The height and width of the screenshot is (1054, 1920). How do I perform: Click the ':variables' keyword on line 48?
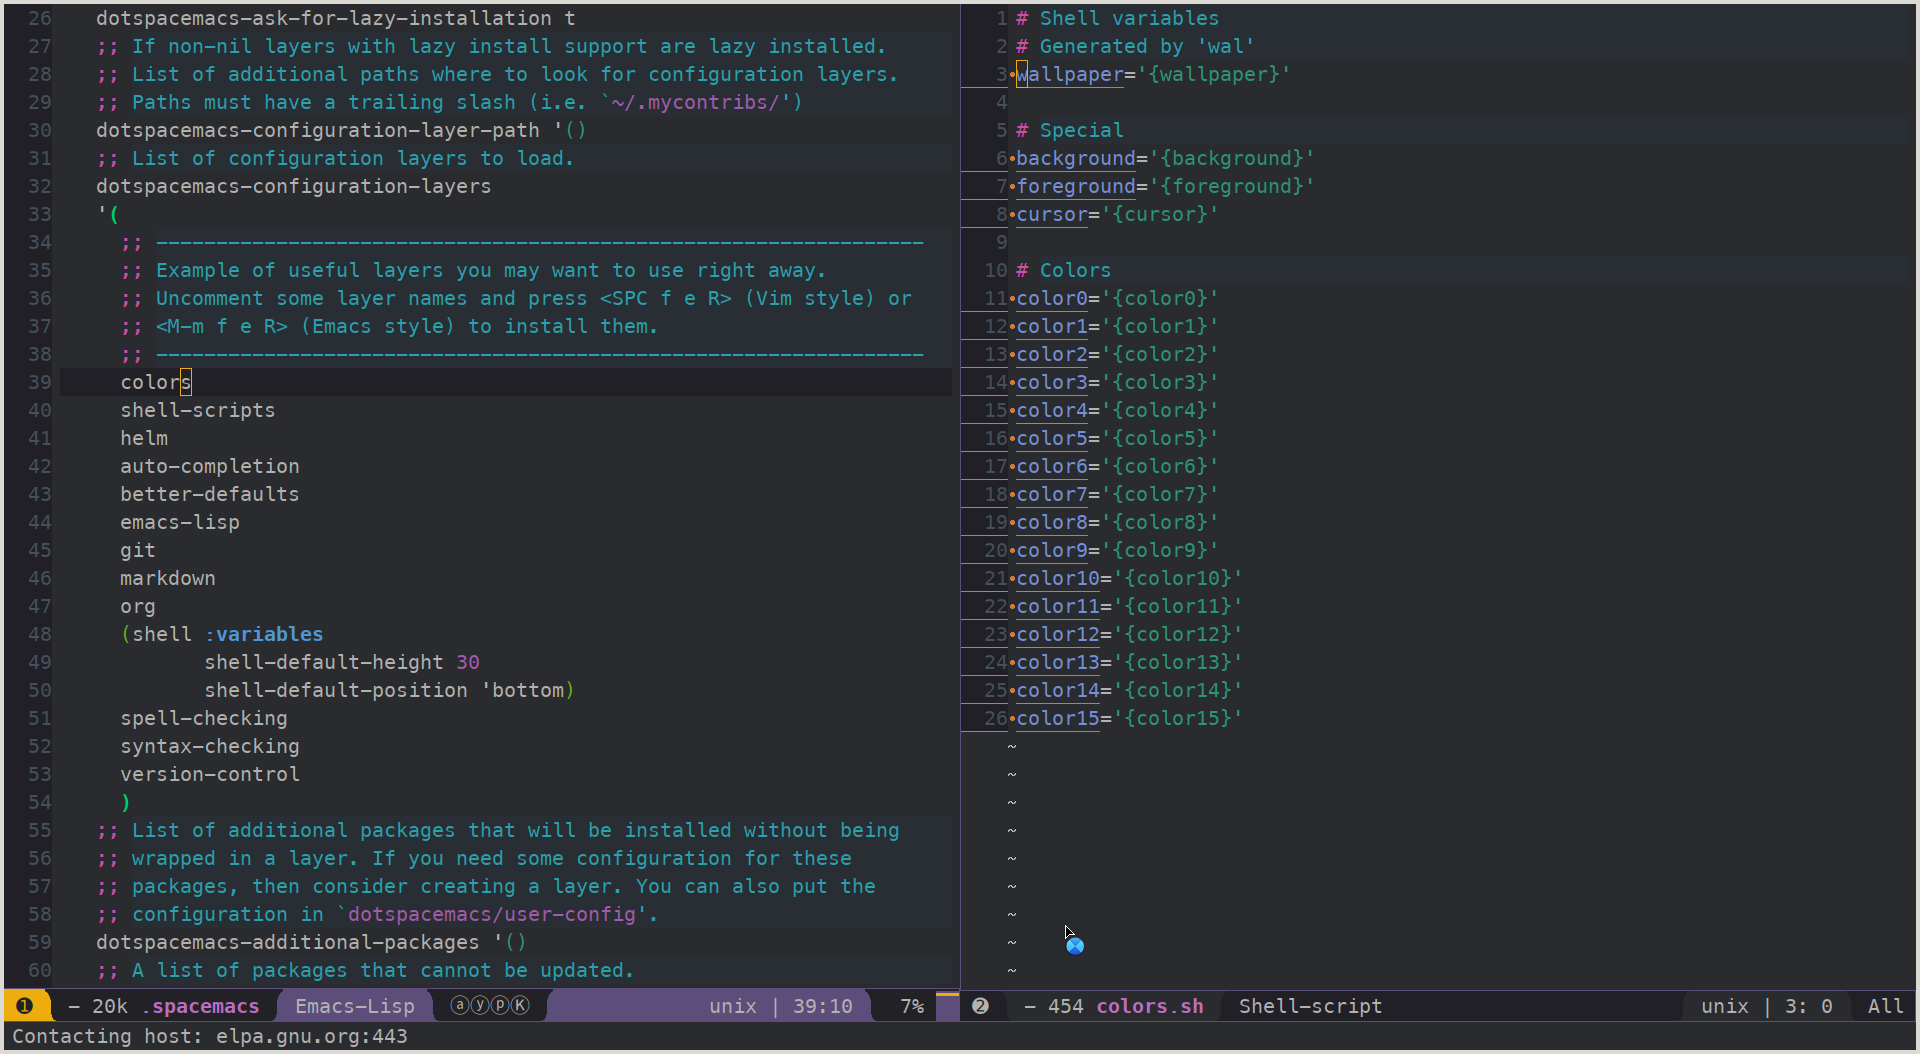tap(264, 634)
